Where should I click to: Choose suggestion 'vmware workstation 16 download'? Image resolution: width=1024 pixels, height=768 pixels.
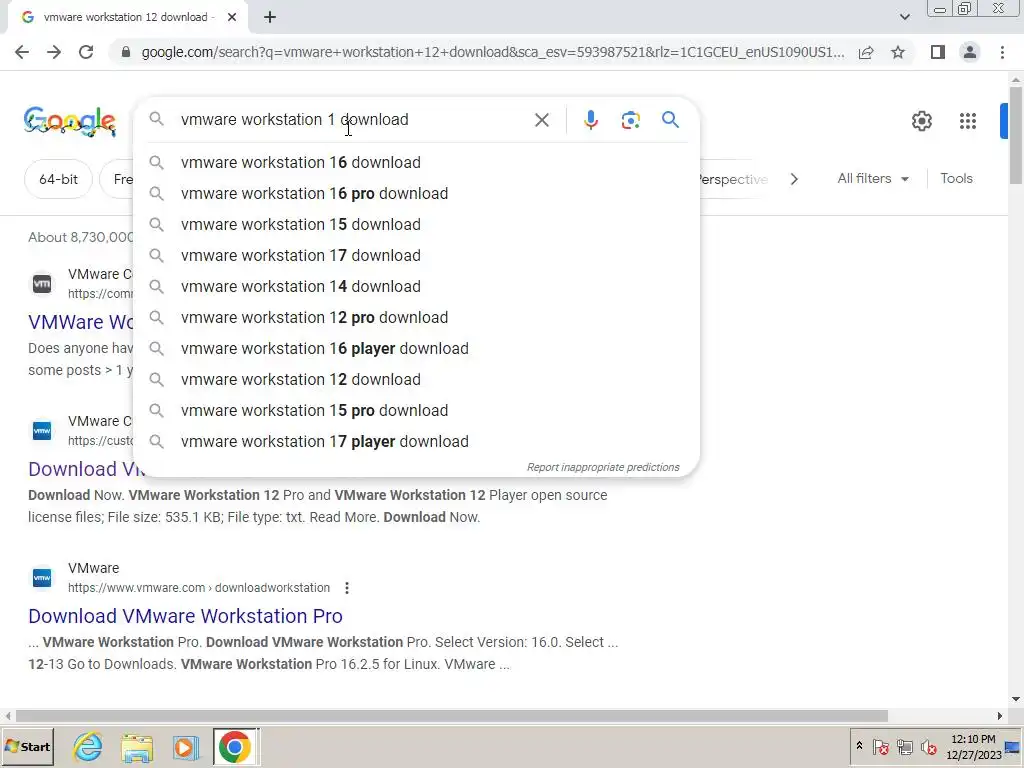(x=416, y=163)
